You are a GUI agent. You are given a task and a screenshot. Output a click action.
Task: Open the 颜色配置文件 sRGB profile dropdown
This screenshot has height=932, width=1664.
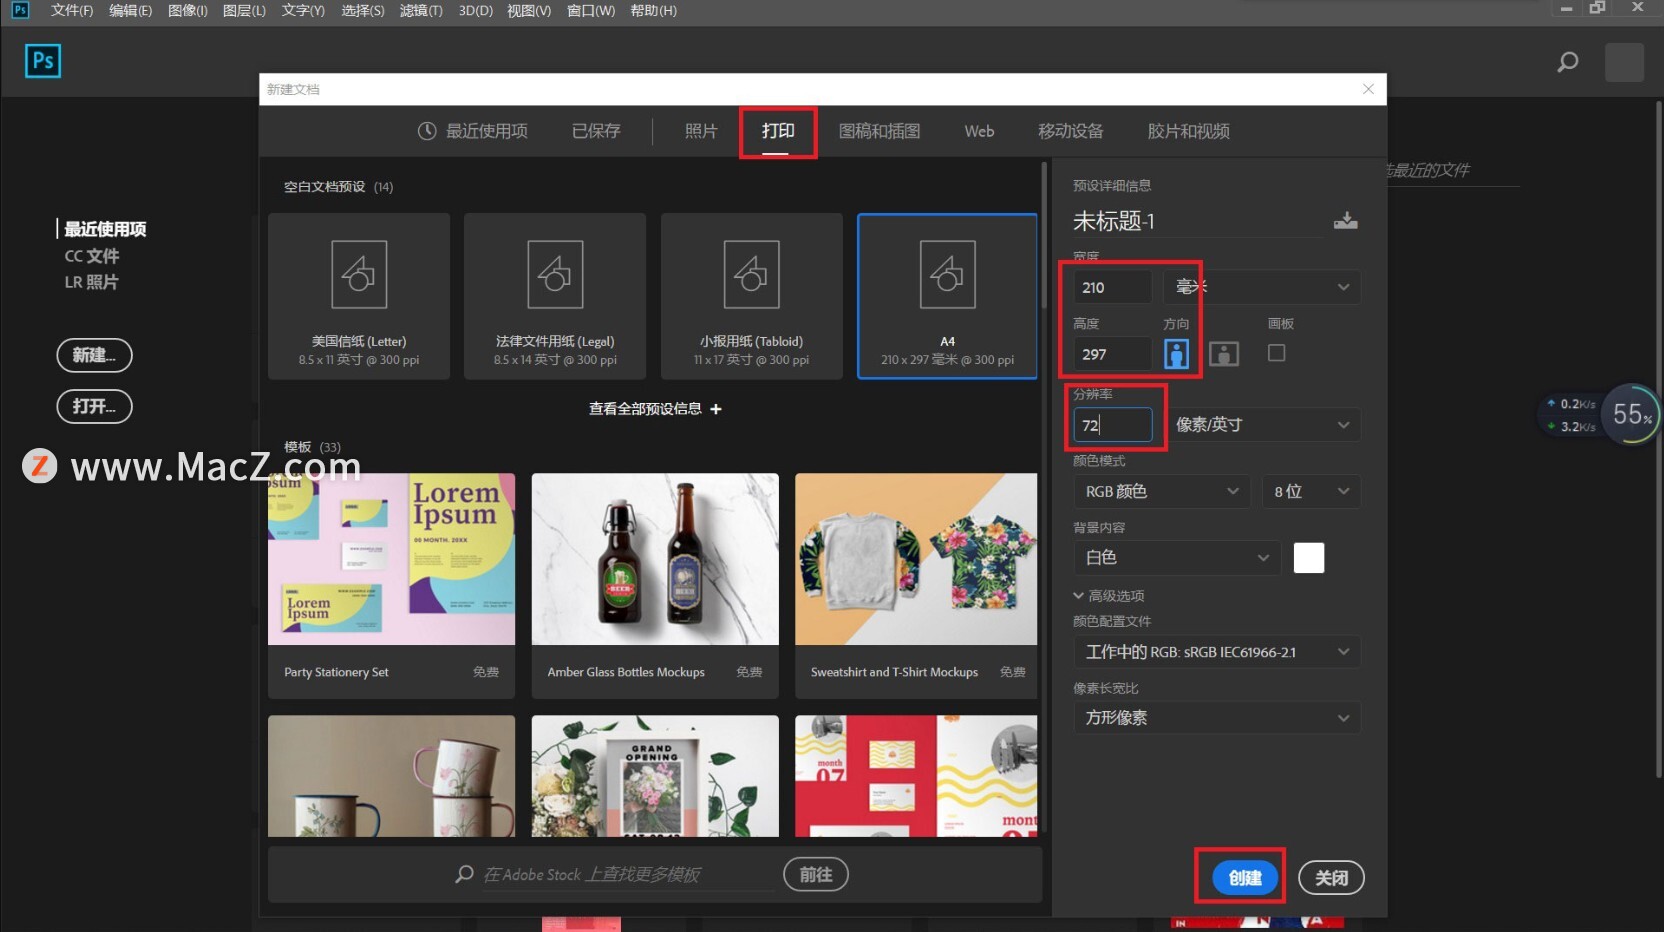pyautogui.click(x=1217, y=652)
